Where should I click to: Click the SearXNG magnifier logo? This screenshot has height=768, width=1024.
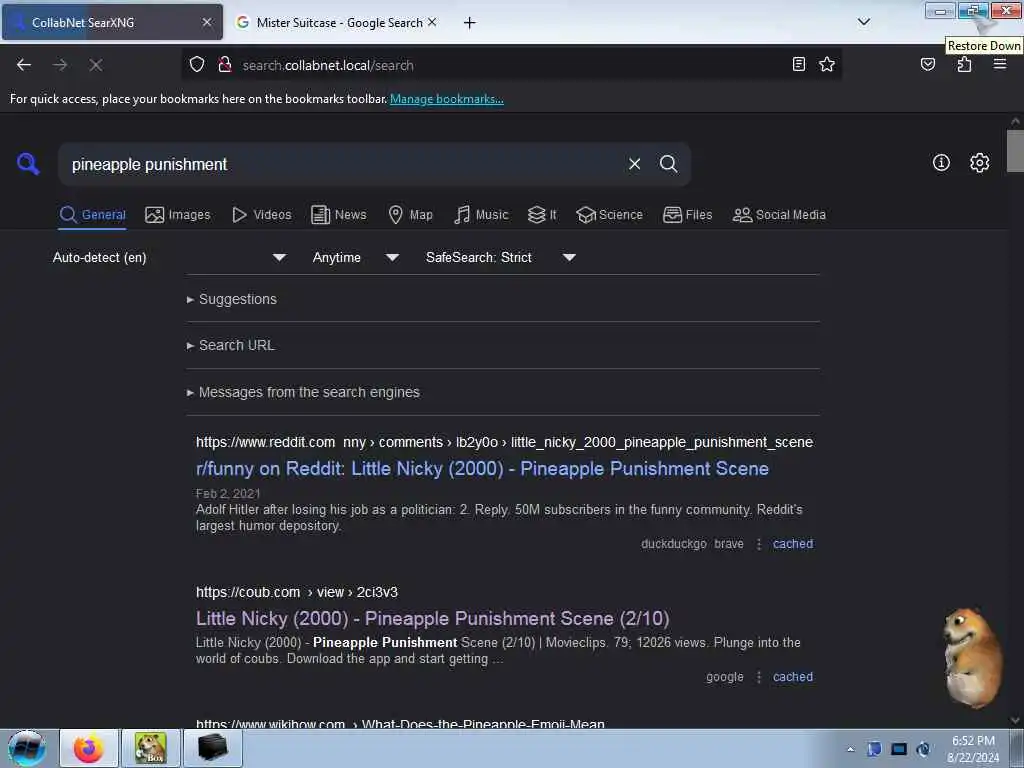pyautogui.click(x=28, y=163)
